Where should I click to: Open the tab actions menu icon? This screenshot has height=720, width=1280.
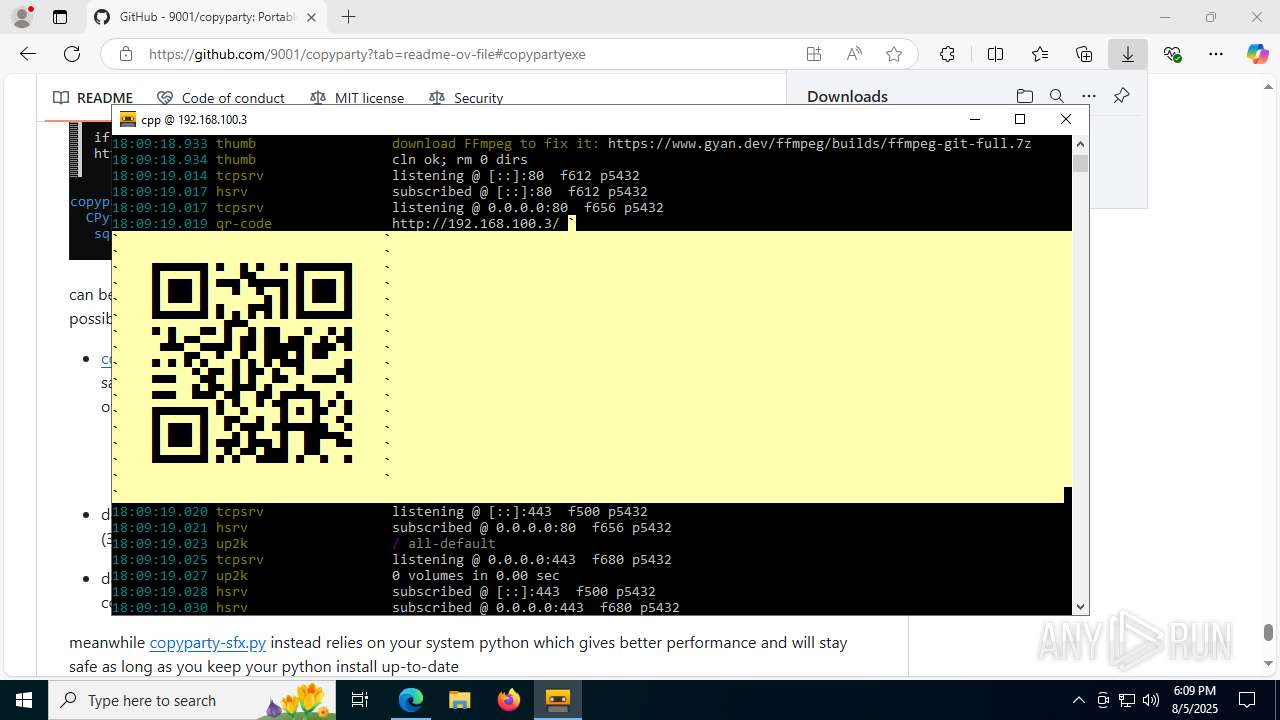coord(60,17)
